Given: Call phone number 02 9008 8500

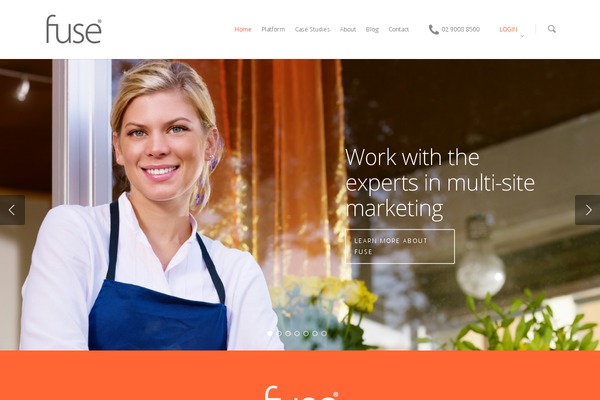Looking at the screenshot, I should pyautogui.click(x=460, y=29).
